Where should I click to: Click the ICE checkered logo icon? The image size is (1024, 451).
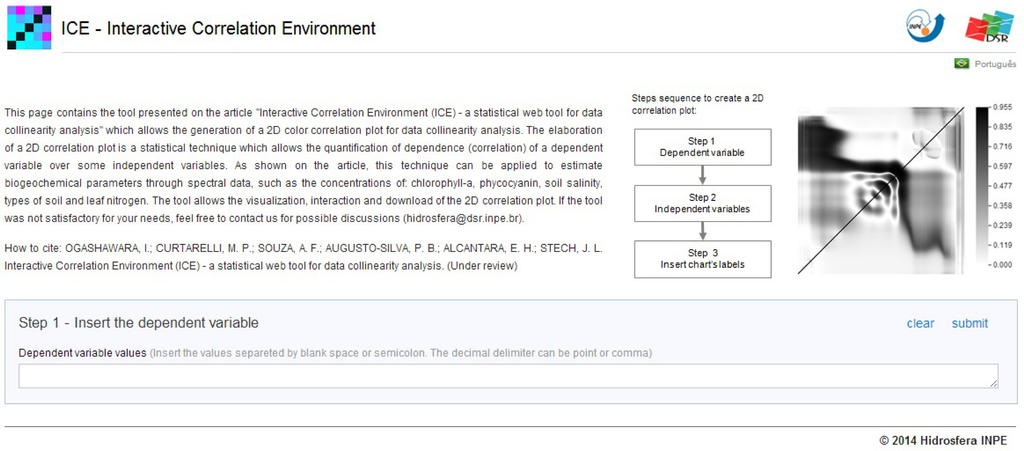tap(28, 27)
